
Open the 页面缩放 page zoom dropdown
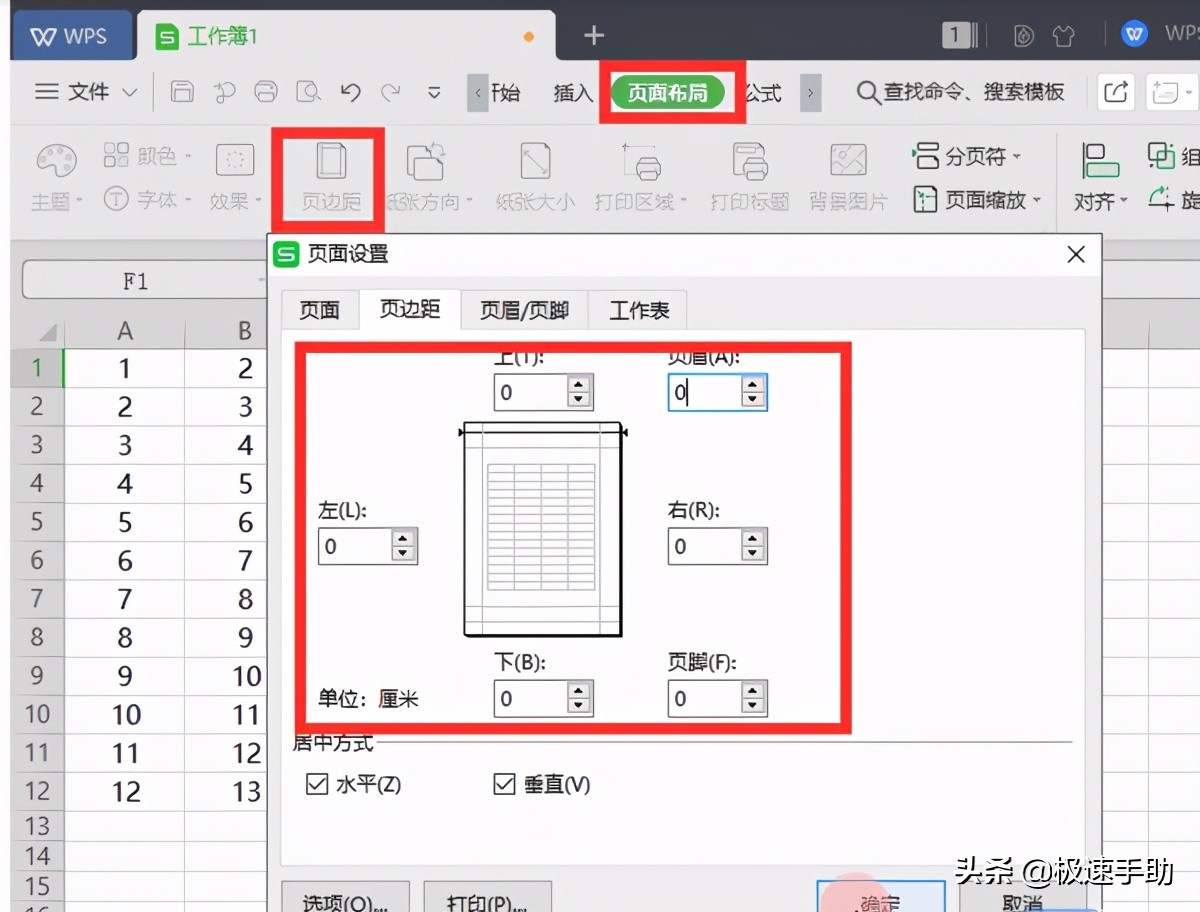click(x=977, y=200)
